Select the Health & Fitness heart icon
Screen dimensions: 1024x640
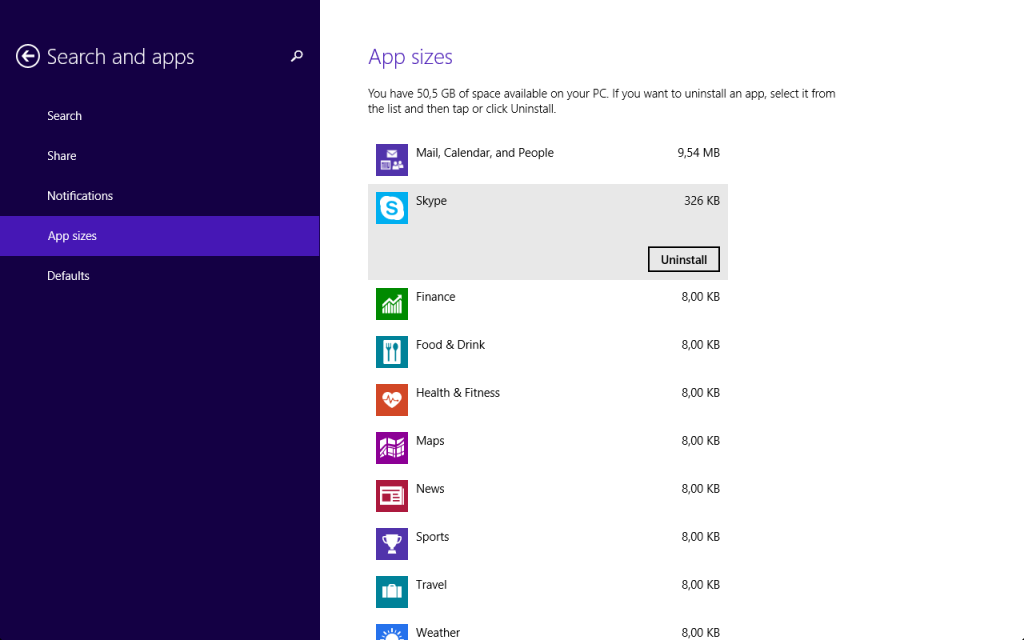click(392, 400)
